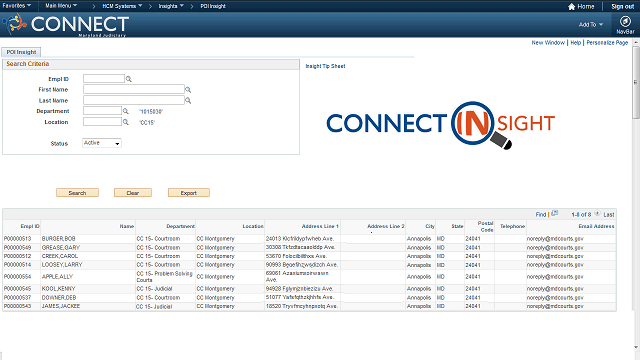Click the Find link in results grid
Screen dimensions: 640x360
[x=541, y=214]
